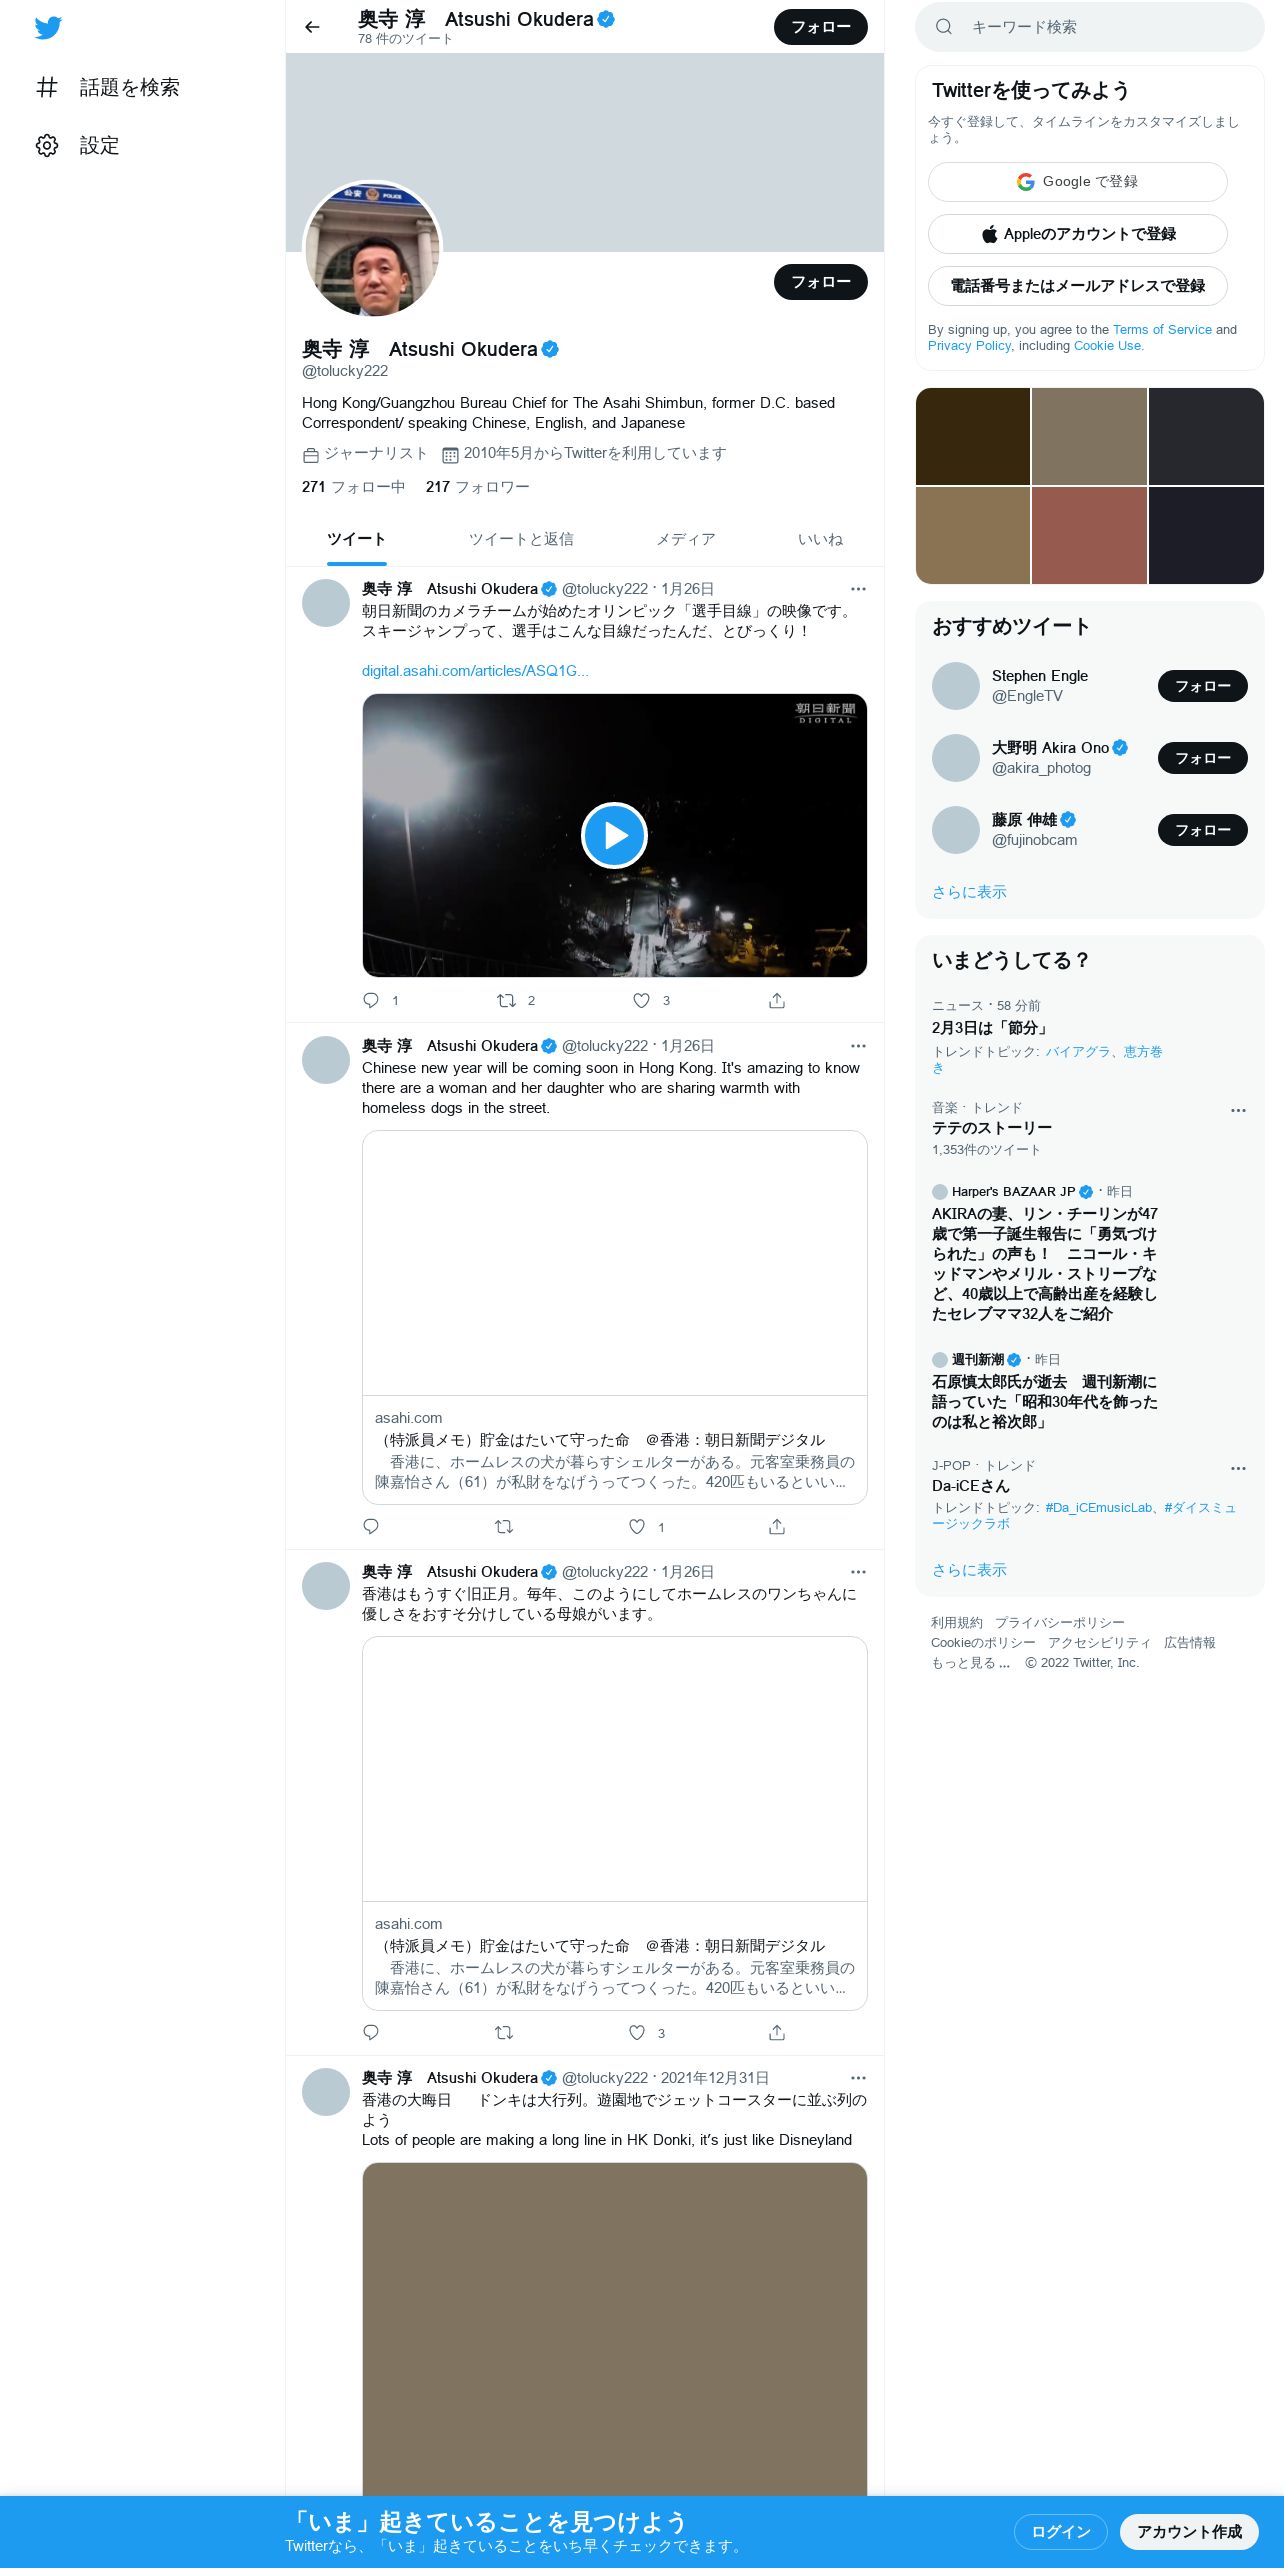Open 話題を検索 explore page
This screenshot has height=2568, width=1284.
108,88
